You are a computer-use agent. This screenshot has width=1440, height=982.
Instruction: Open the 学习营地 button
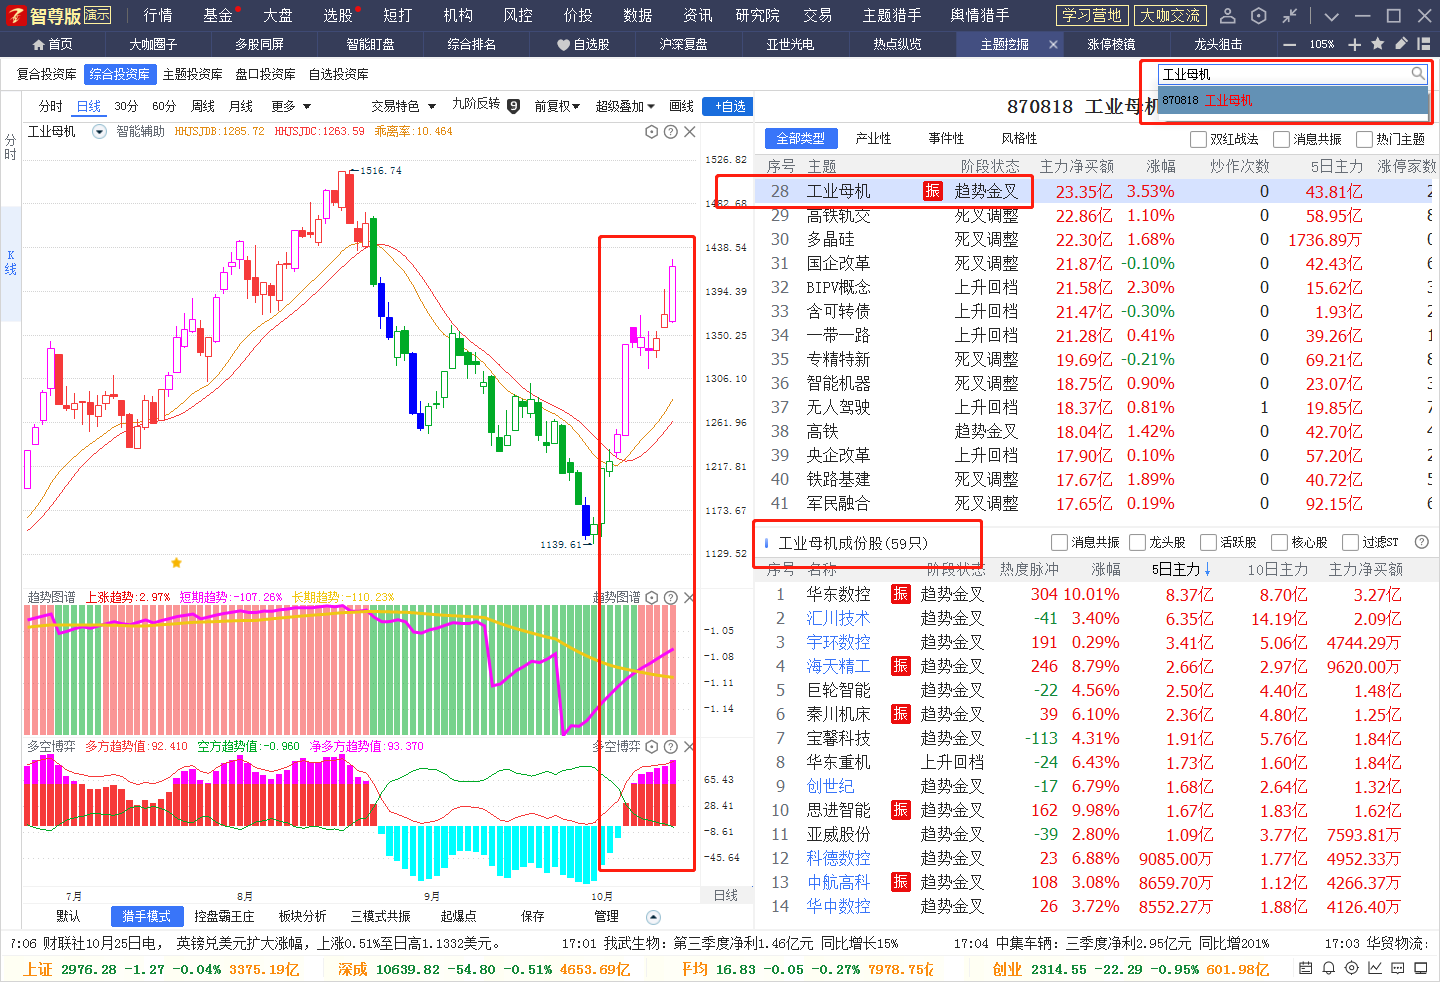pyautogui.click(x=1092, y=16)
